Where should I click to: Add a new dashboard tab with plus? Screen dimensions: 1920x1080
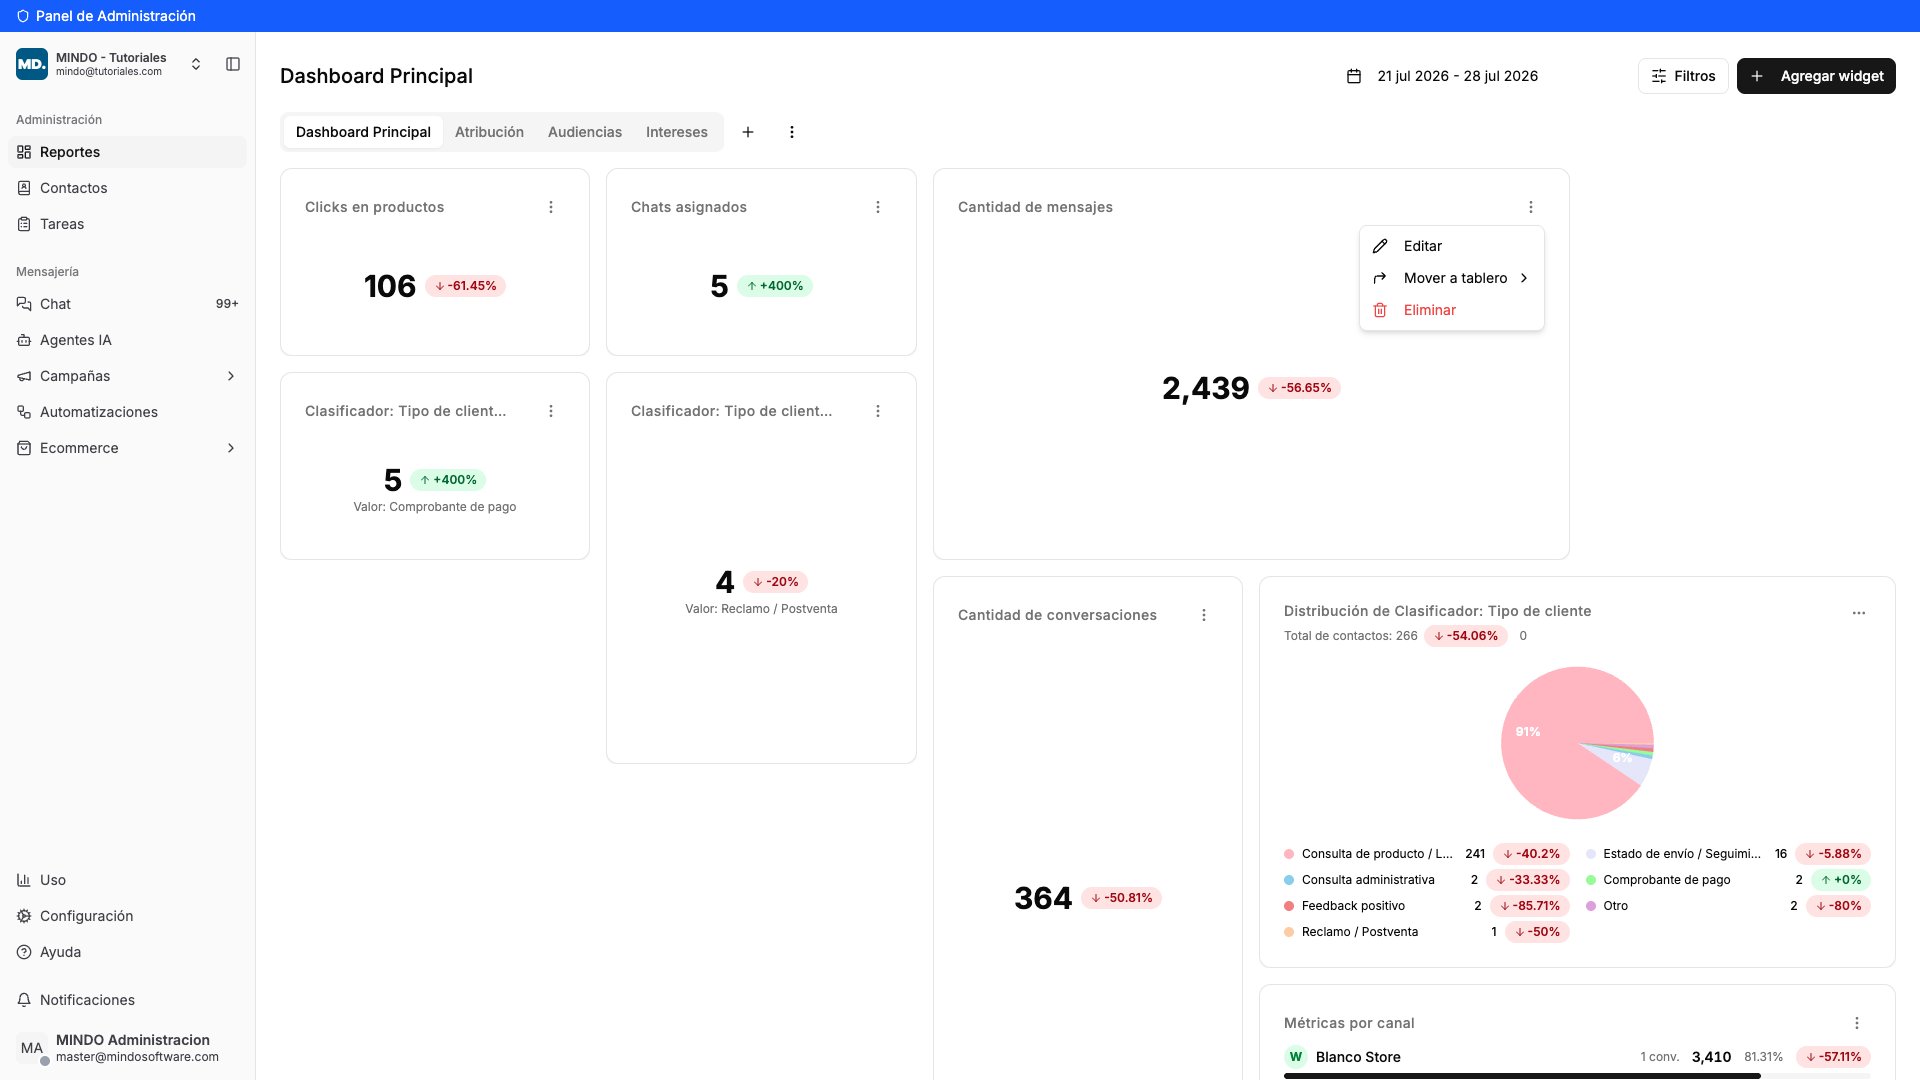click(x=748, y=132)
